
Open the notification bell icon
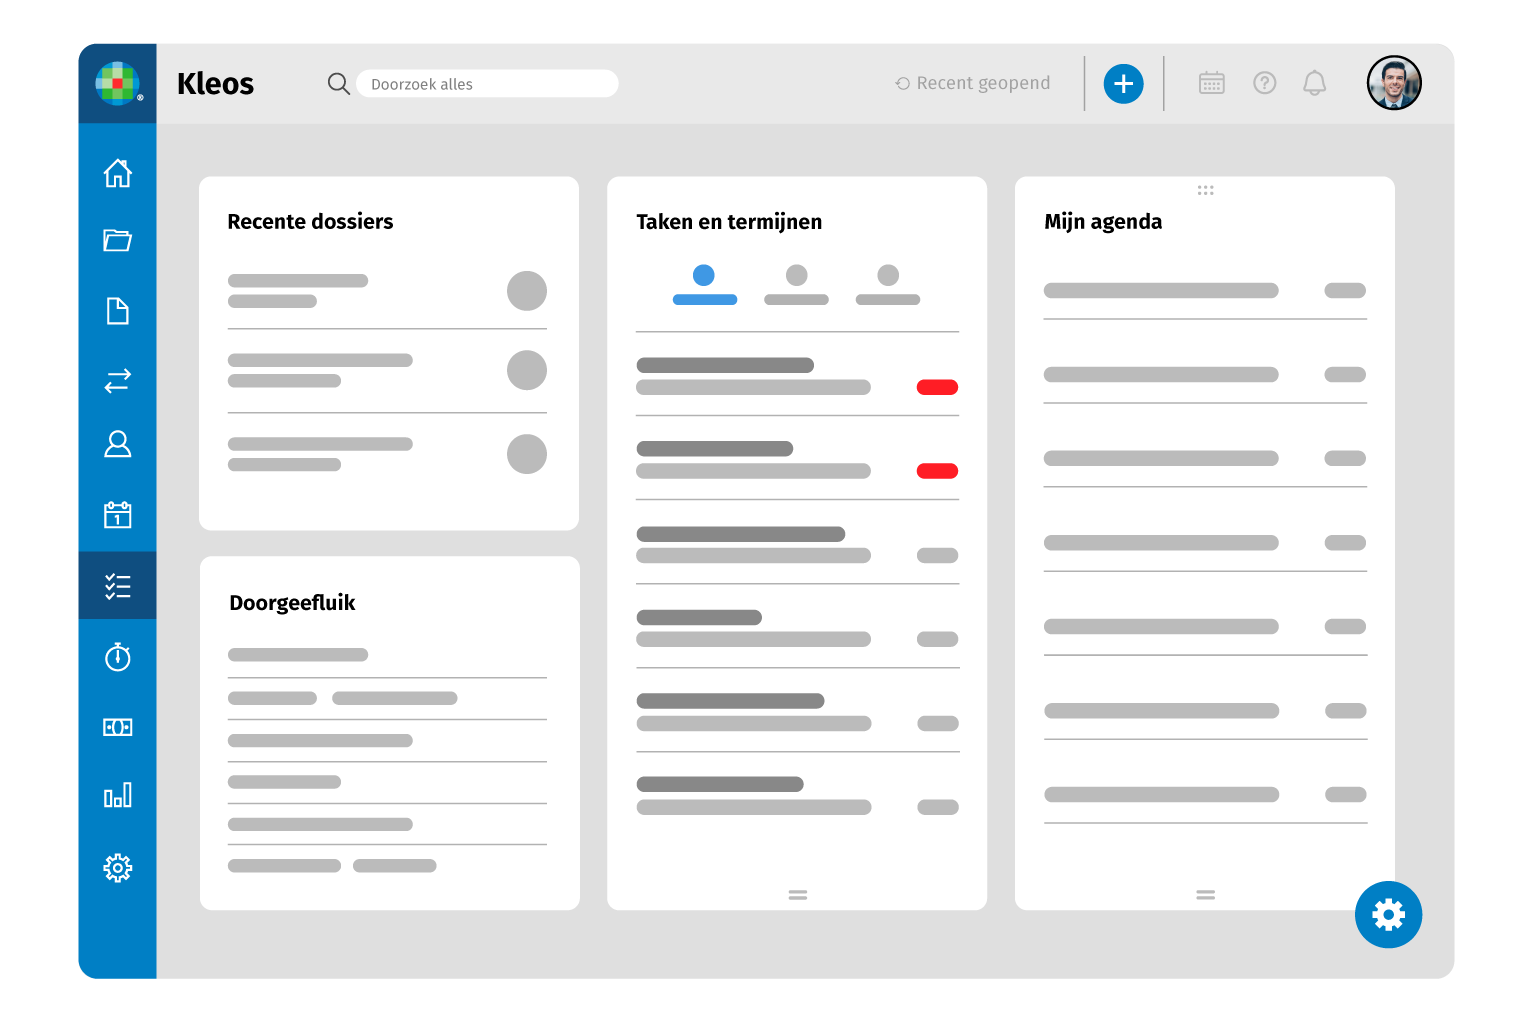point(1314,84)
